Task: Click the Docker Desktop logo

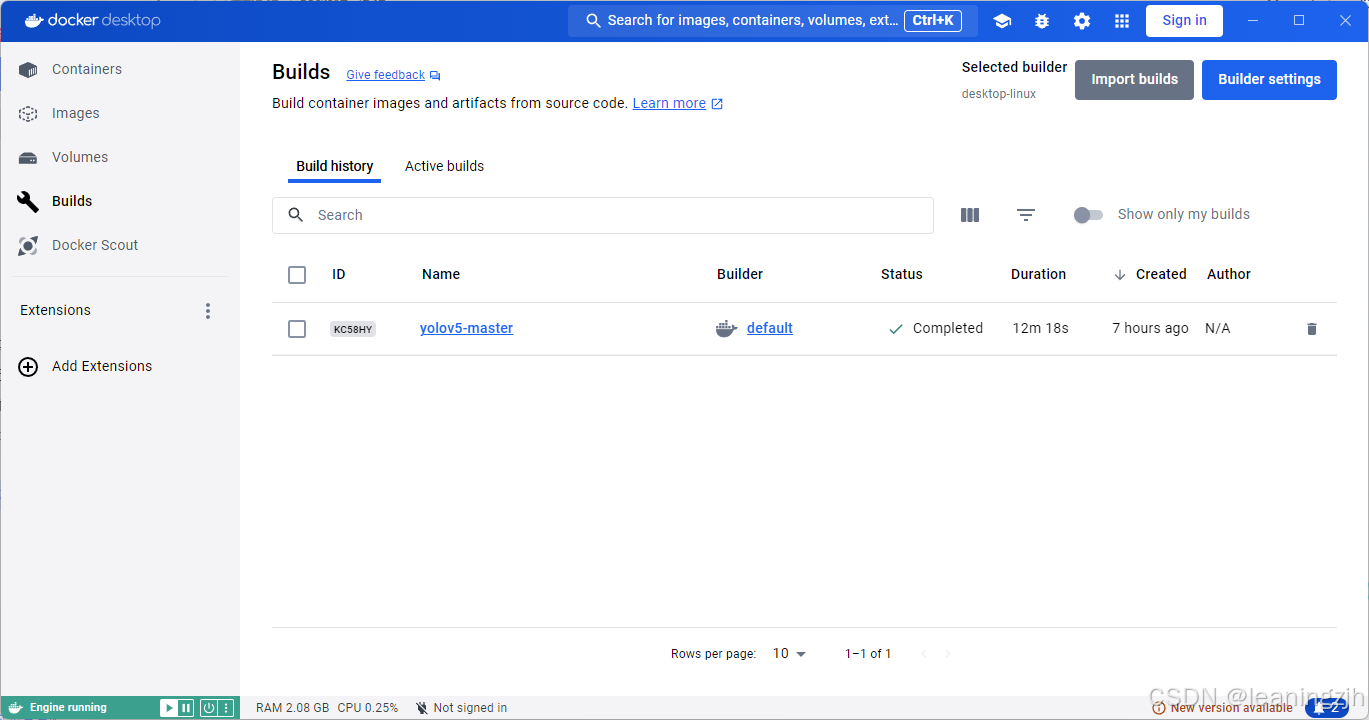Action: [92, 20]
